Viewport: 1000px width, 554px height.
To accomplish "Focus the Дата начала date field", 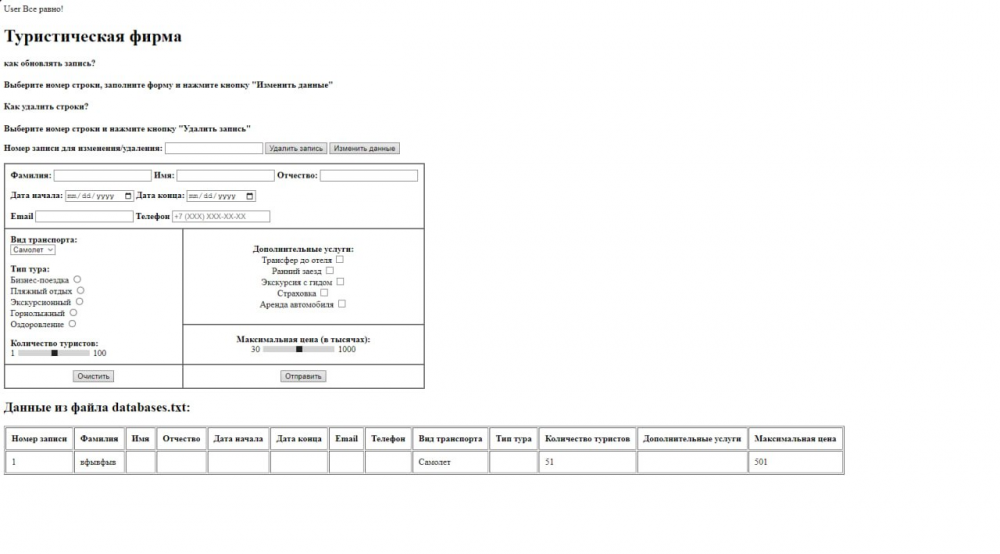I will [x=99, y=196].
